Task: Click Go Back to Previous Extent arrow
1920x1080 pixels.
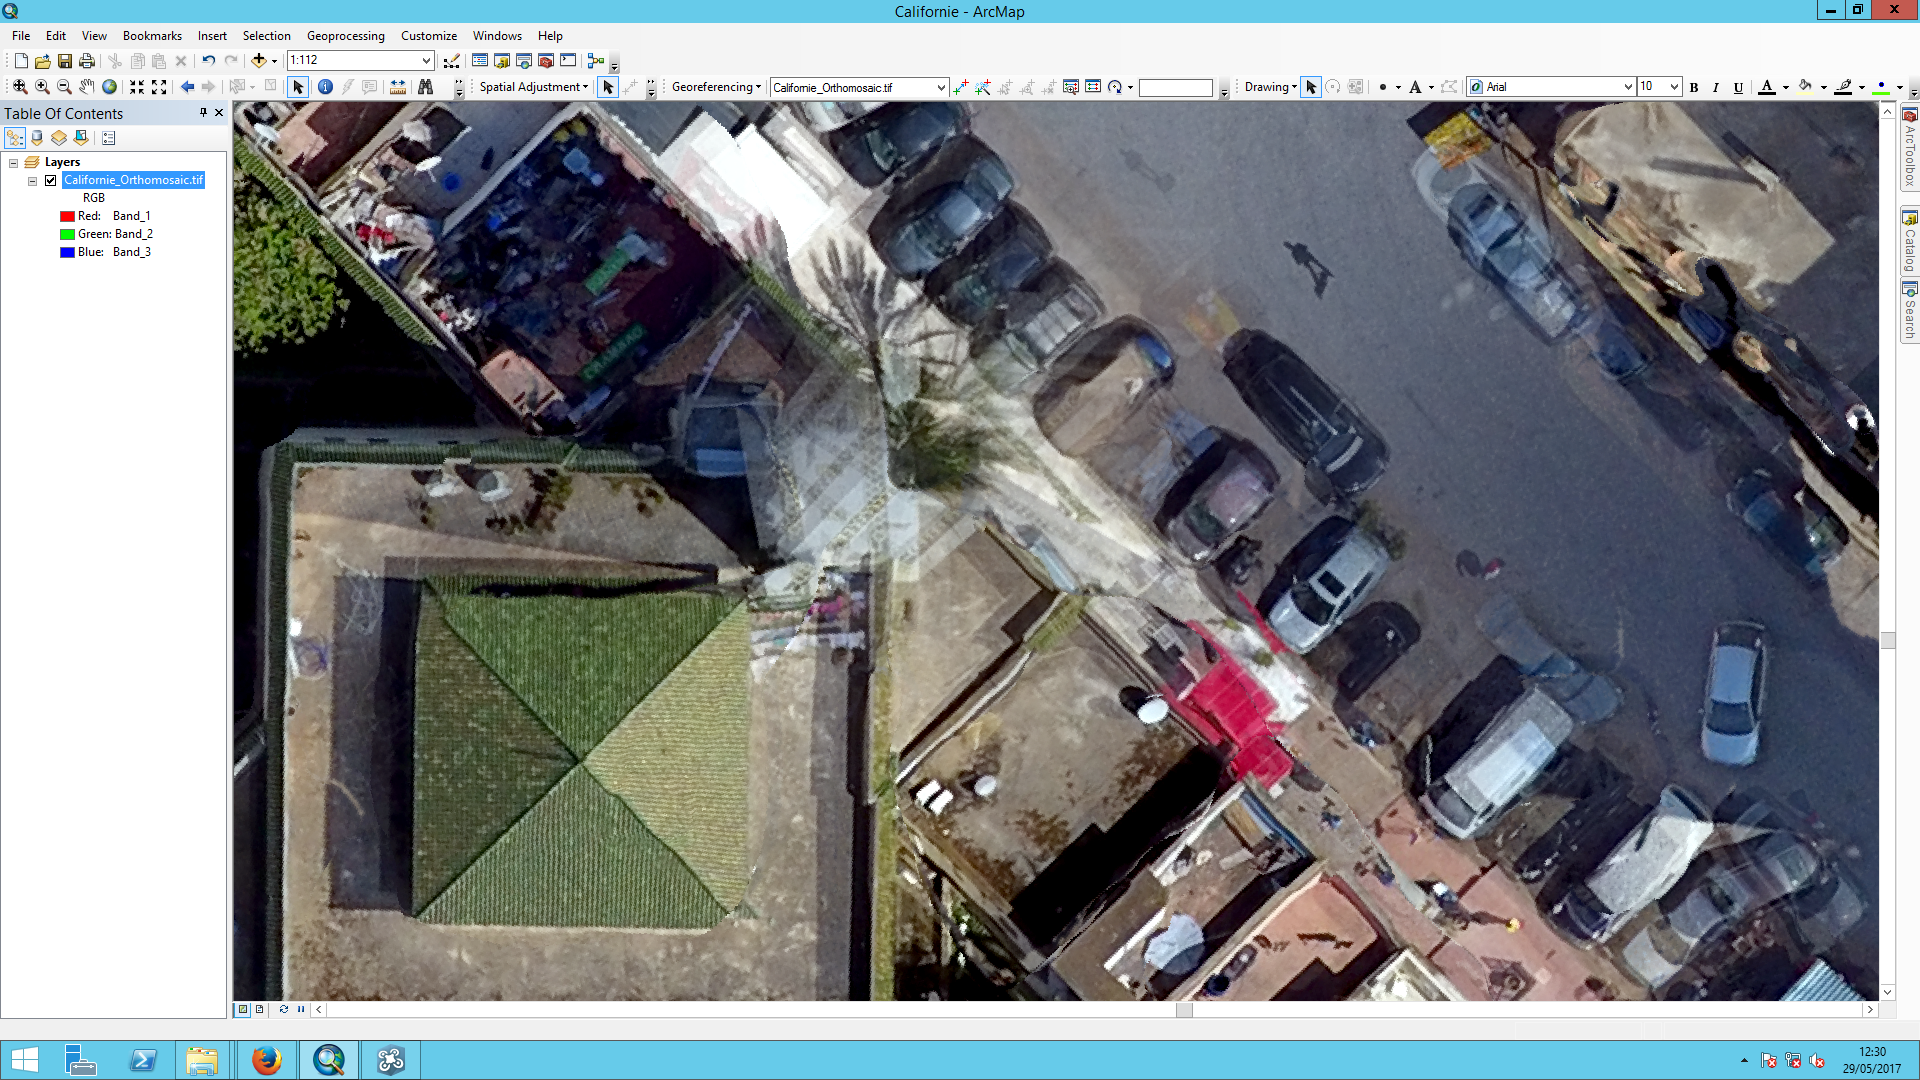Action: pyautogui.click(x=187, y=87)
